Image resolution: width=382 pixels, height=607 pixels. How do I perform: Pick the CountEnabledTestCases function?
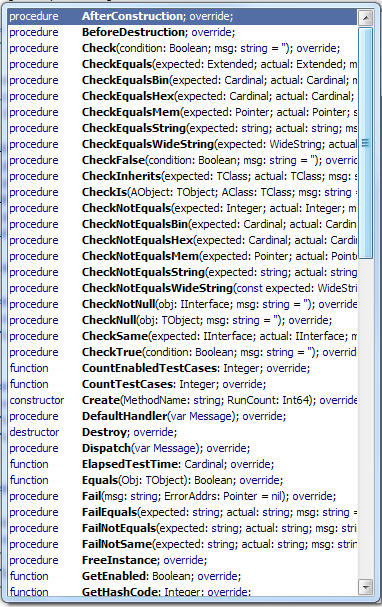click(x=182, y=368)
